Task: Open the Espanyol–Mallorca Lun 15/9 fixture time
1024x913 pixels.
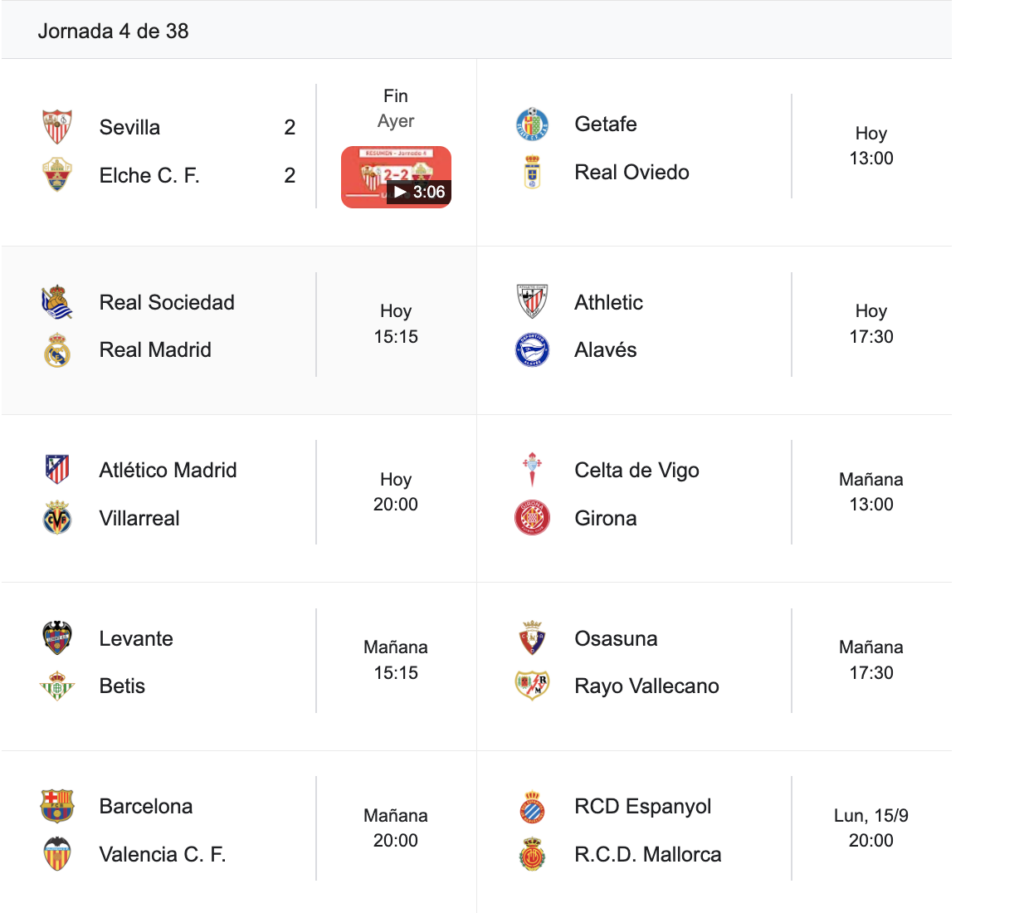Action: [871, 828]
